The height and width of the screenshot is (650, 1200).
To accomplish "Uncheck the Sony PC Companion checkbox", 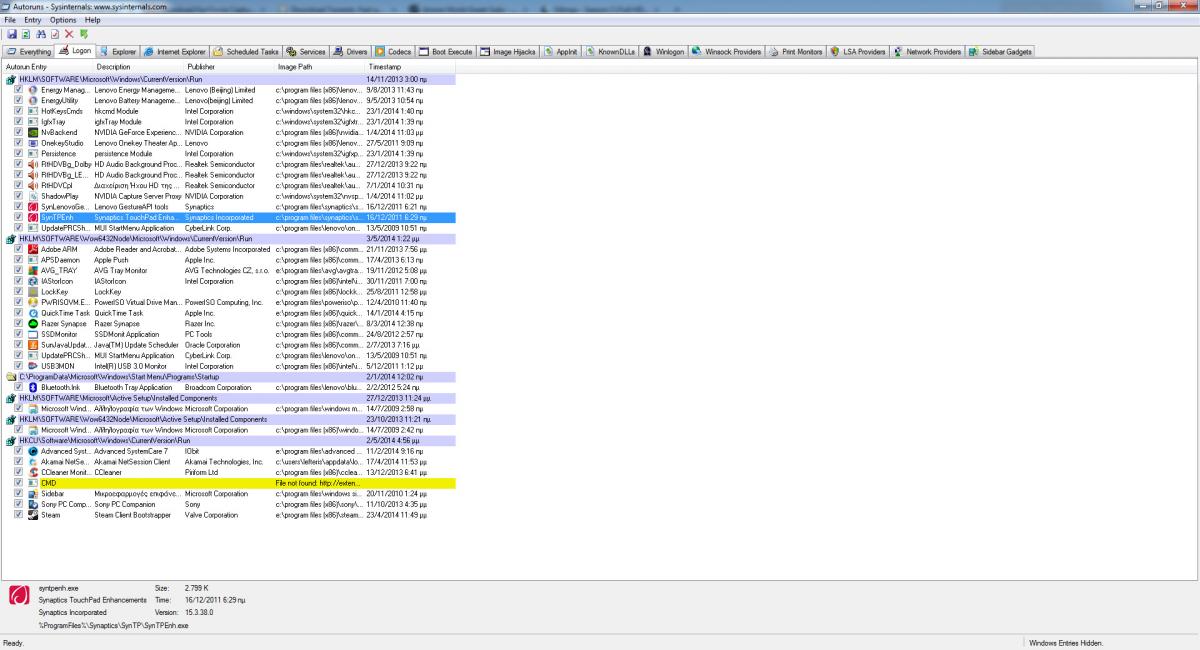I will (19, 504).
